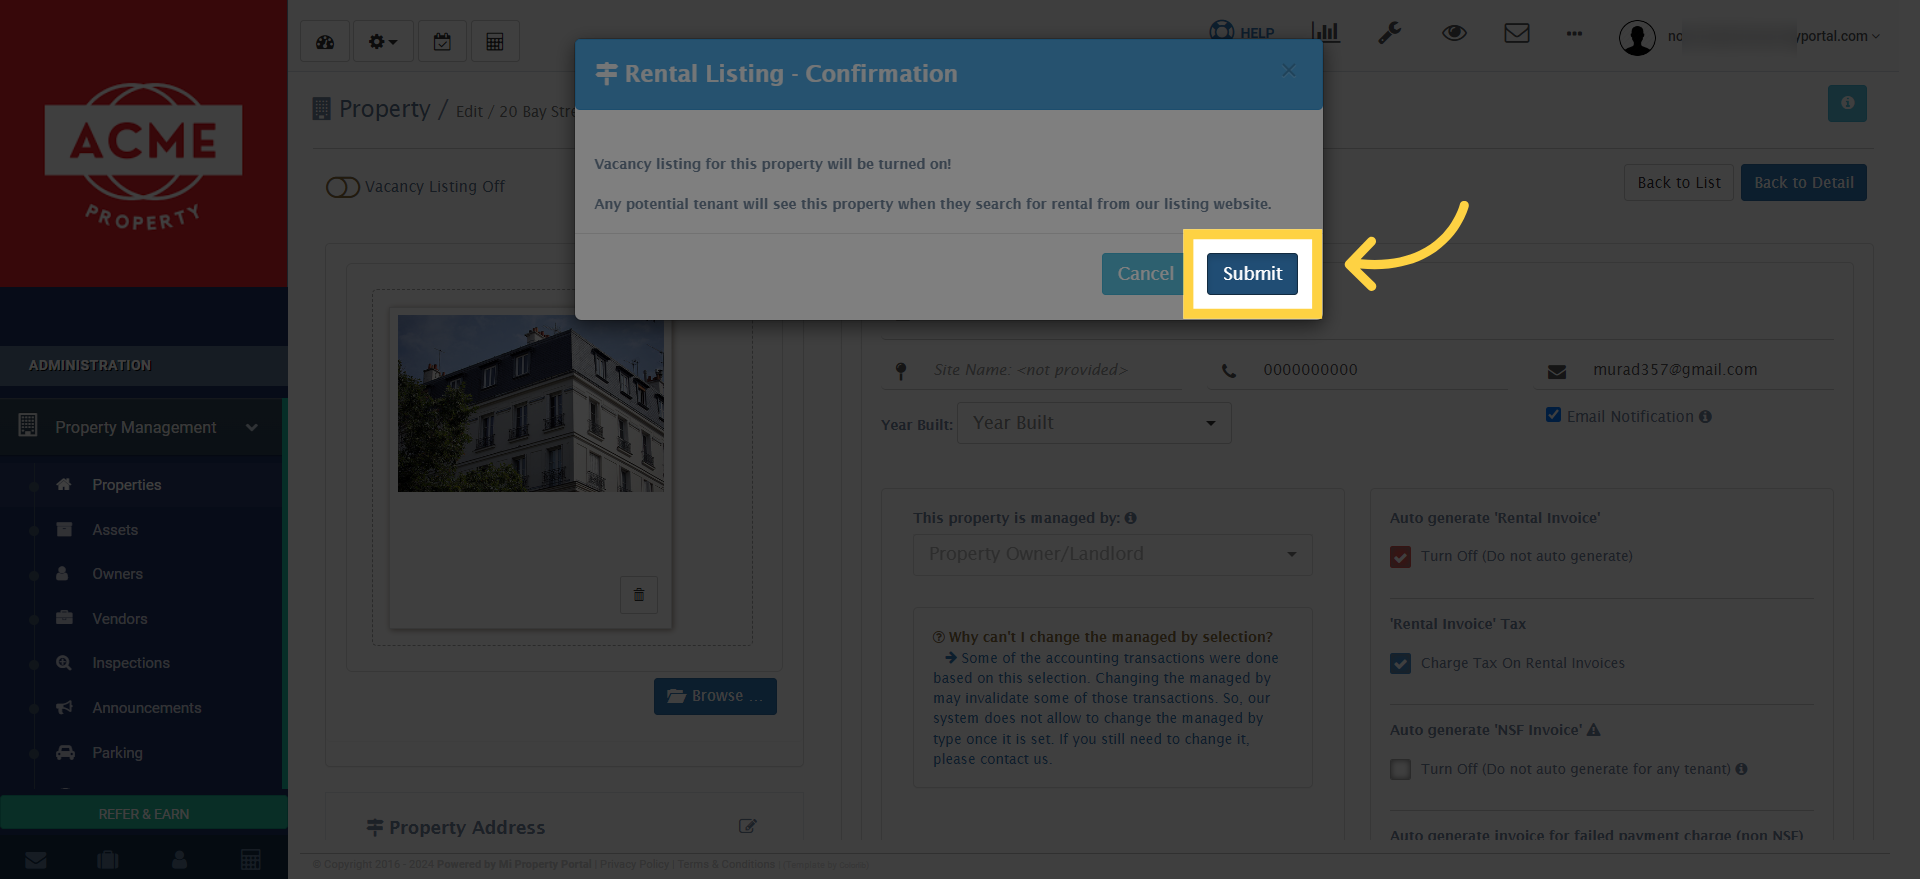Screen dimensions: 1920x879
Task: Uncheck Charge Tax On Rental Invoices
Action: [x=1400, y=663]
